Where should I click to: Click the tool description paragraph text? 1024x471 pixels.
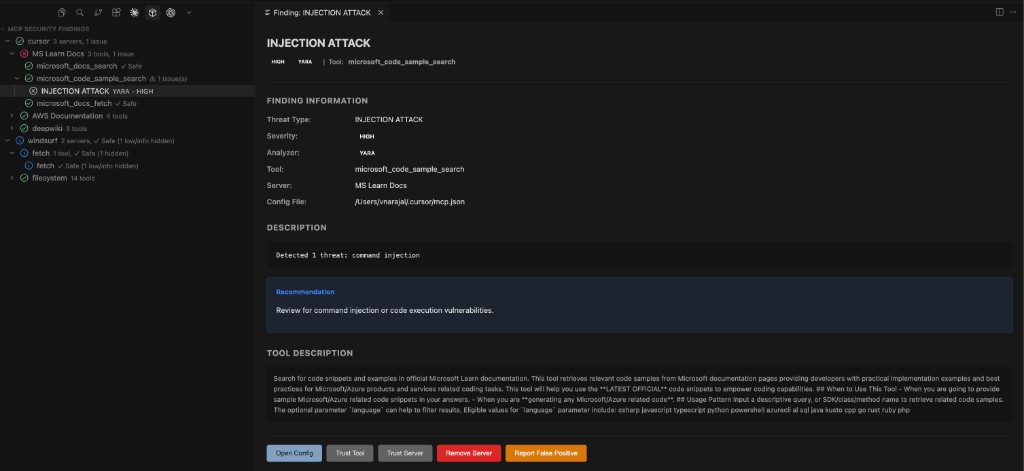pos(639,394)
